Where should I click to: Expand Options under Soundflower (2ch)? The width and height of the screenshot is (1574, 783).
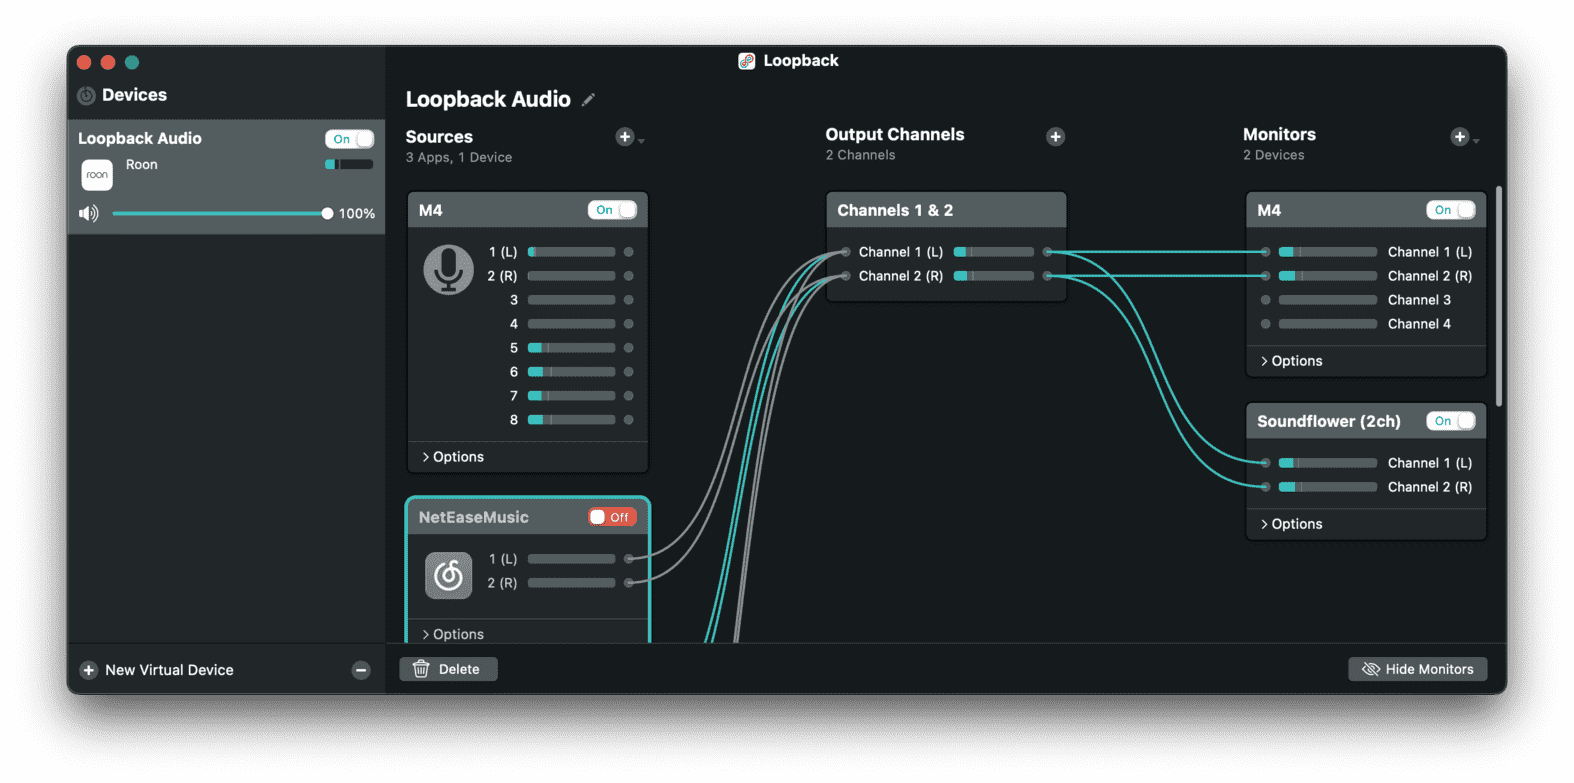[x=1291, y=524]
